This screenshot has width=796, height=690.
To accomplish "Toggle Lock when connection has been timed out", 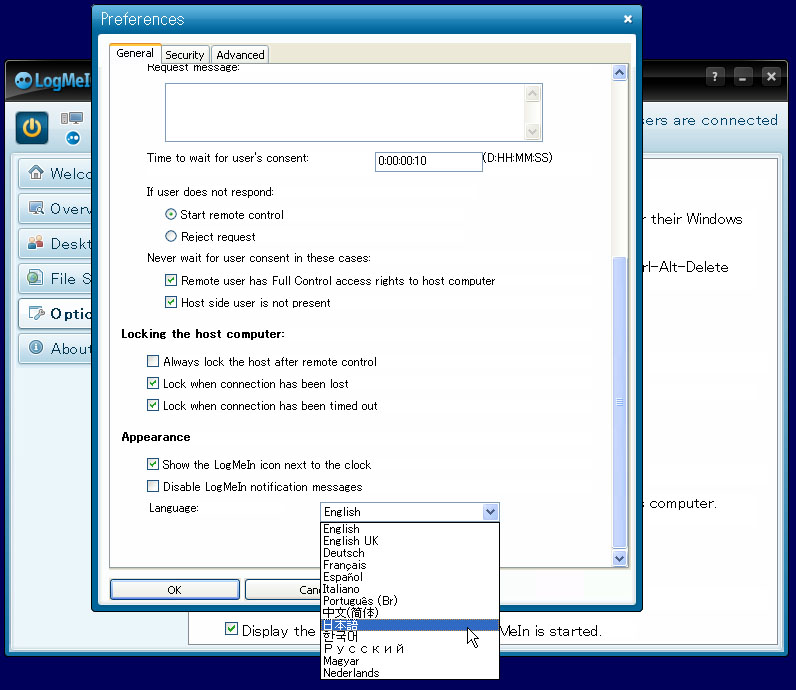I will pos(153,405).
